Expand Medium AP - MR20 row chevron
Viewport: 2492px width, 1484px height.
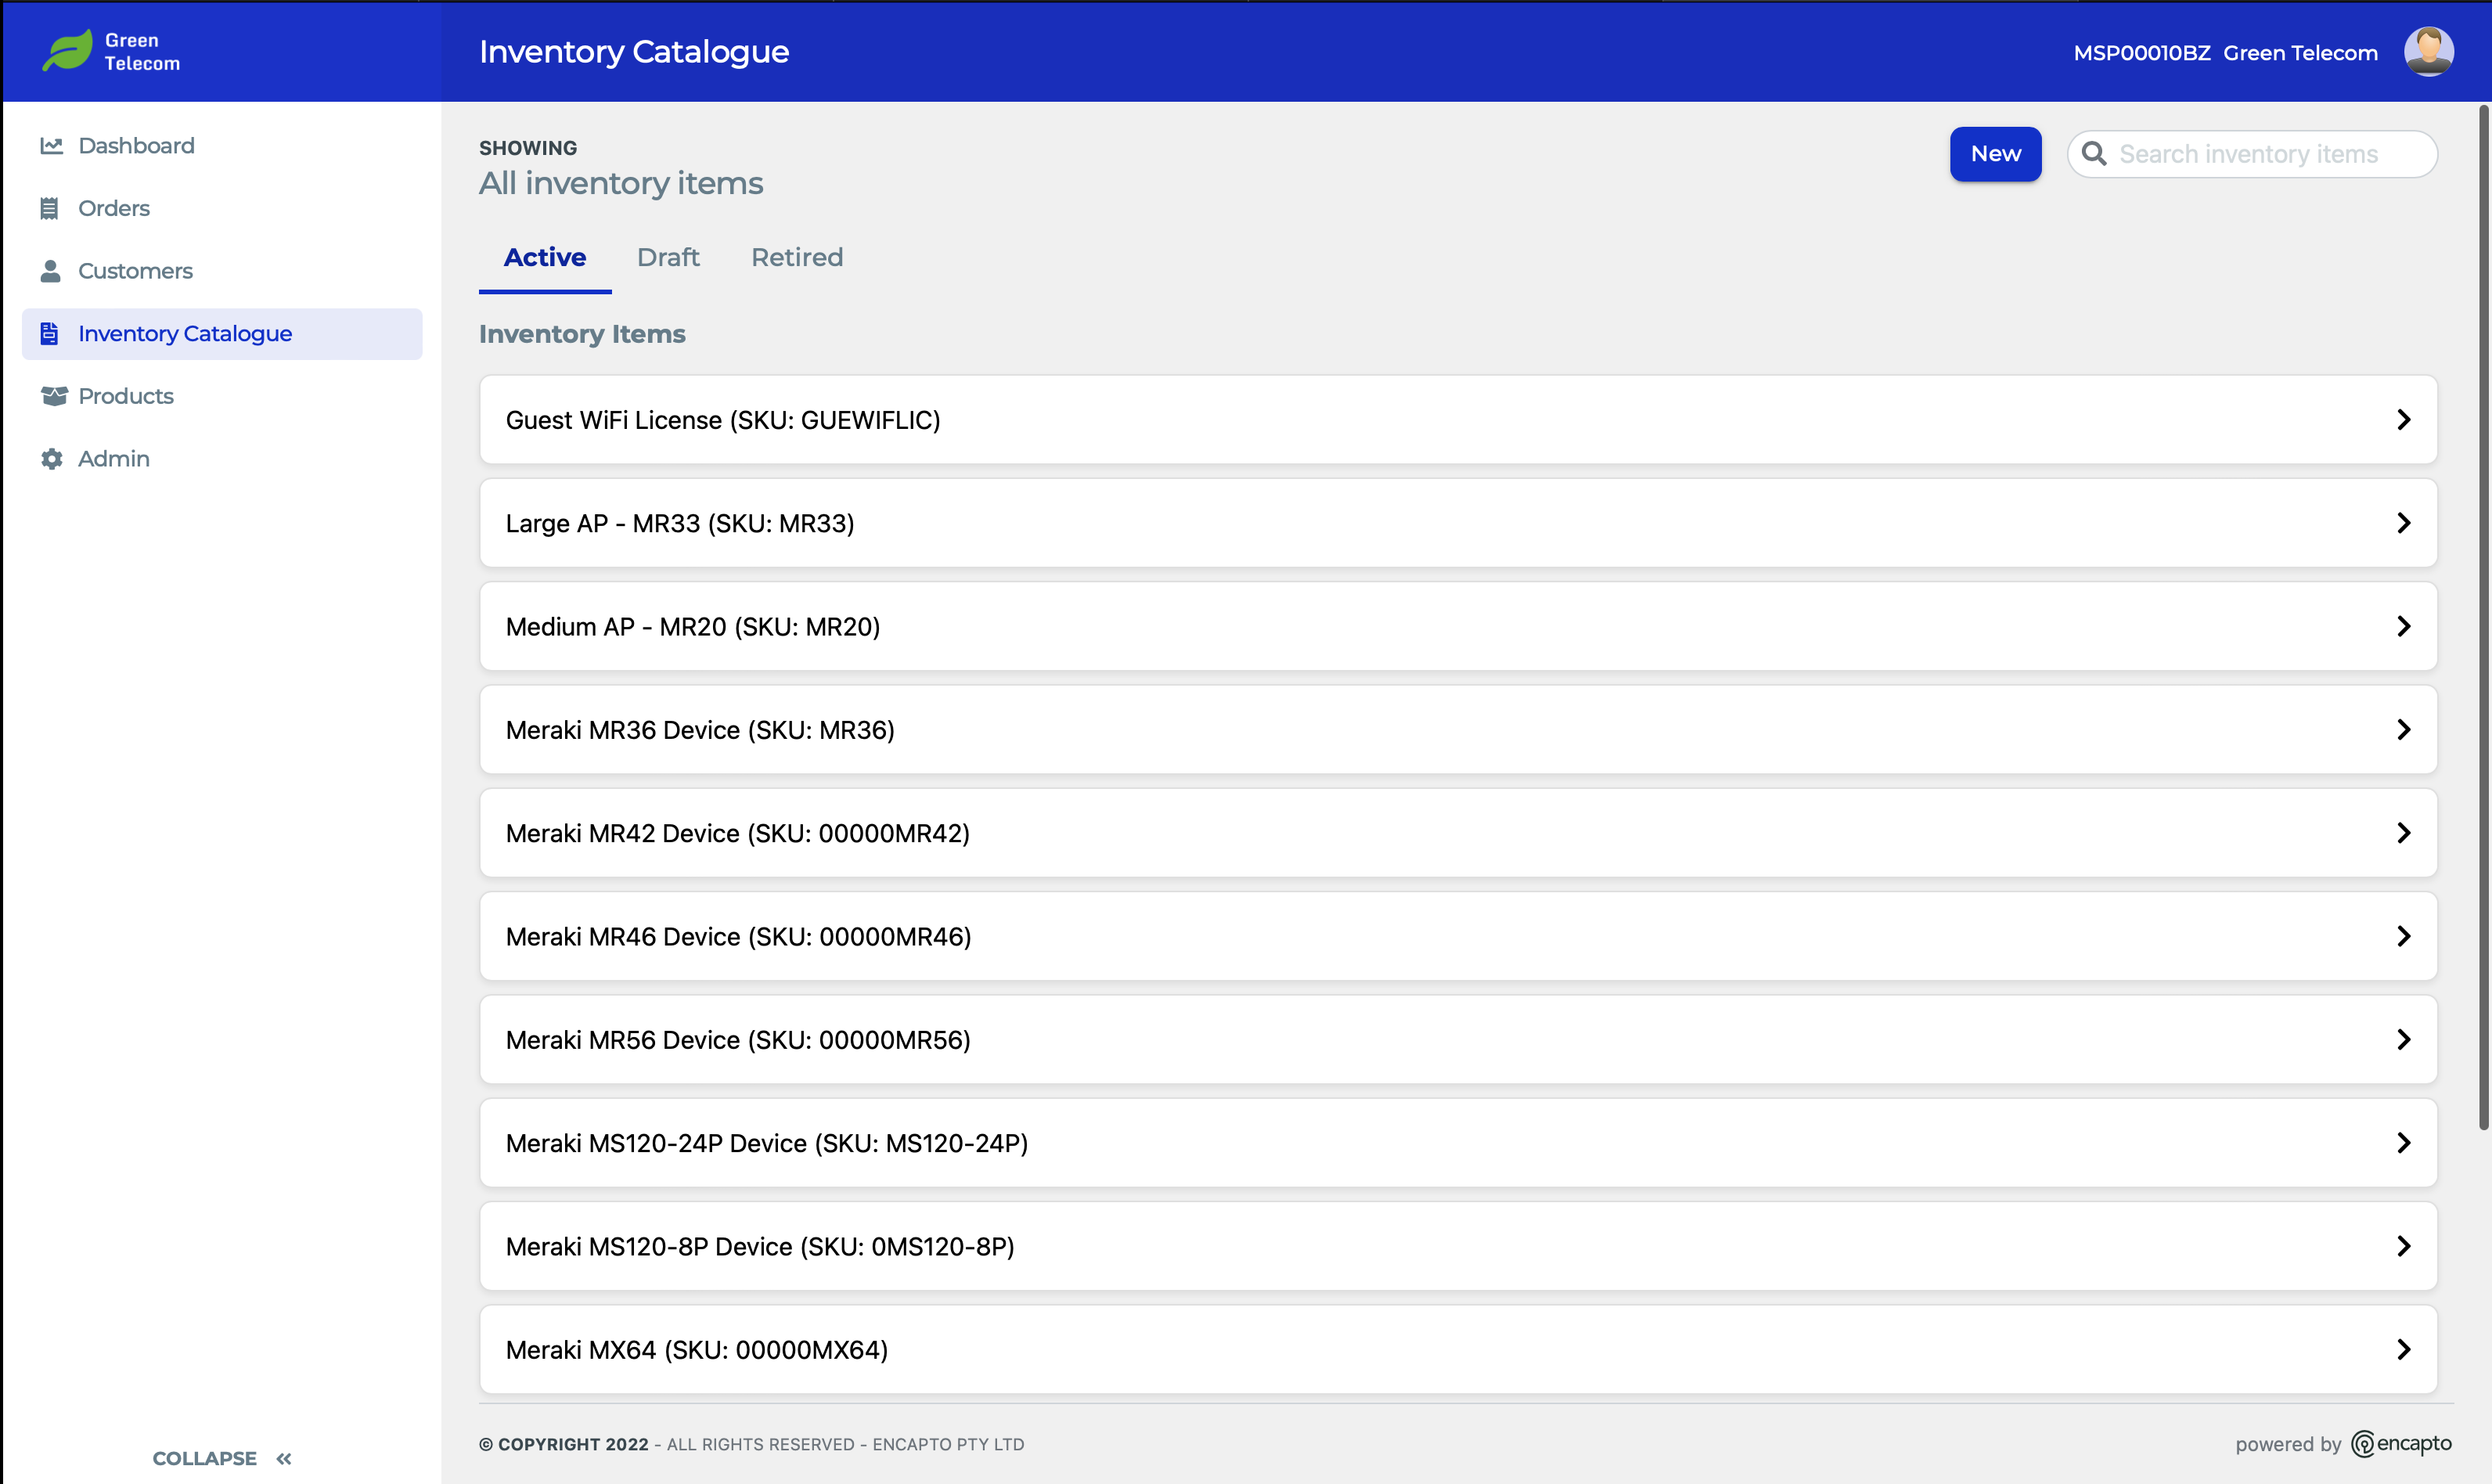[2403, 627]
